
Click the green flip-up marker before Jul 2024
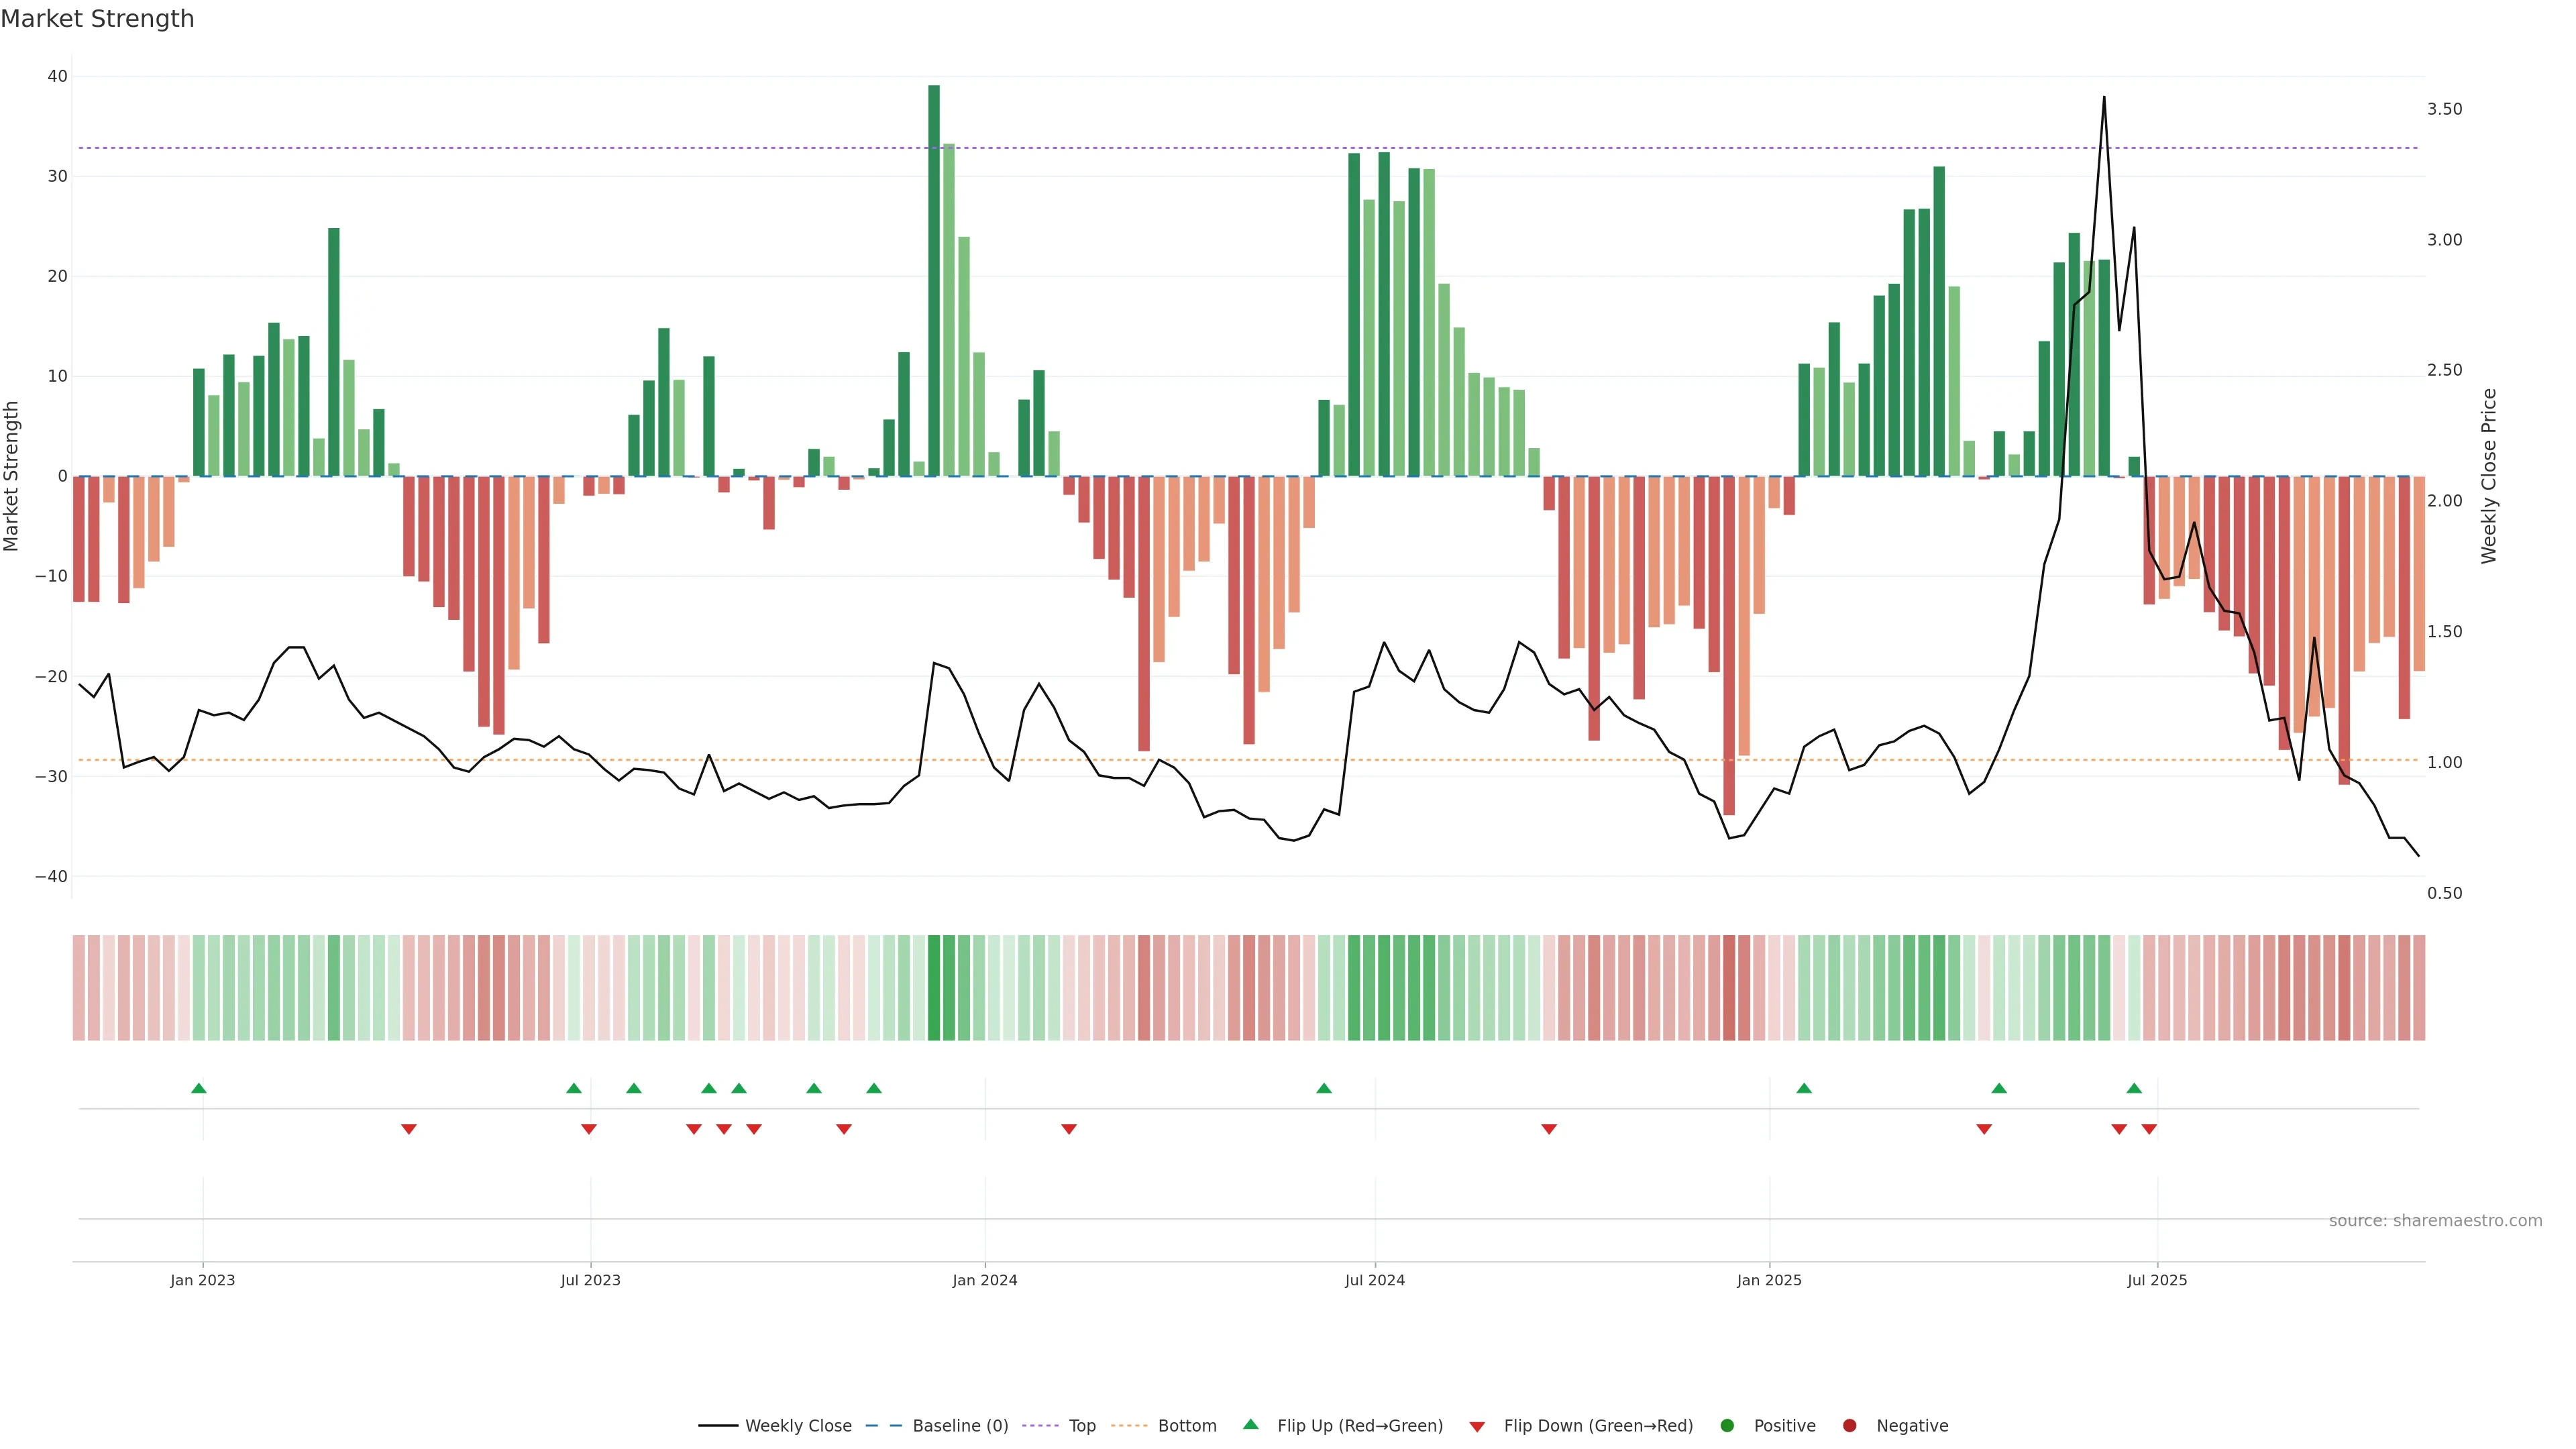pos(1324,1088)
